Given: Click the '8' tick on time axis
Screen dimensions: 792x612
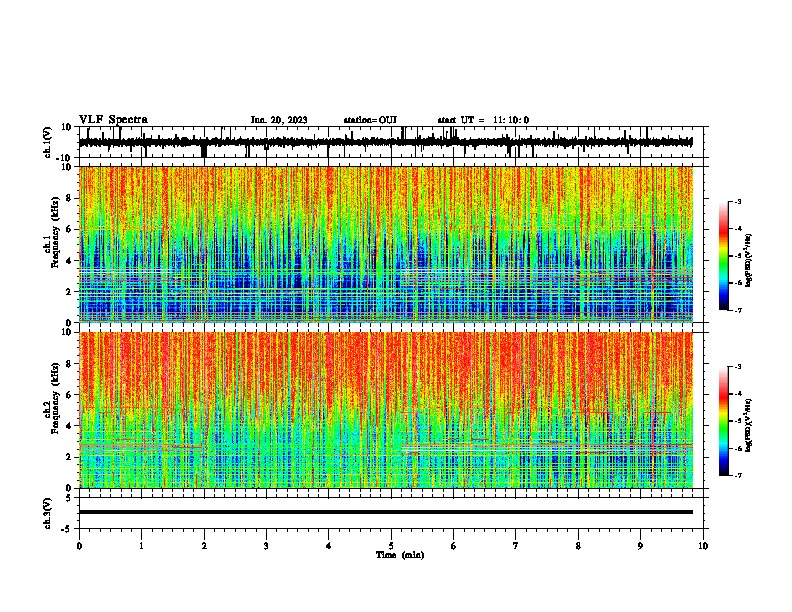Looking at the screenshot, I should (578, 546).
